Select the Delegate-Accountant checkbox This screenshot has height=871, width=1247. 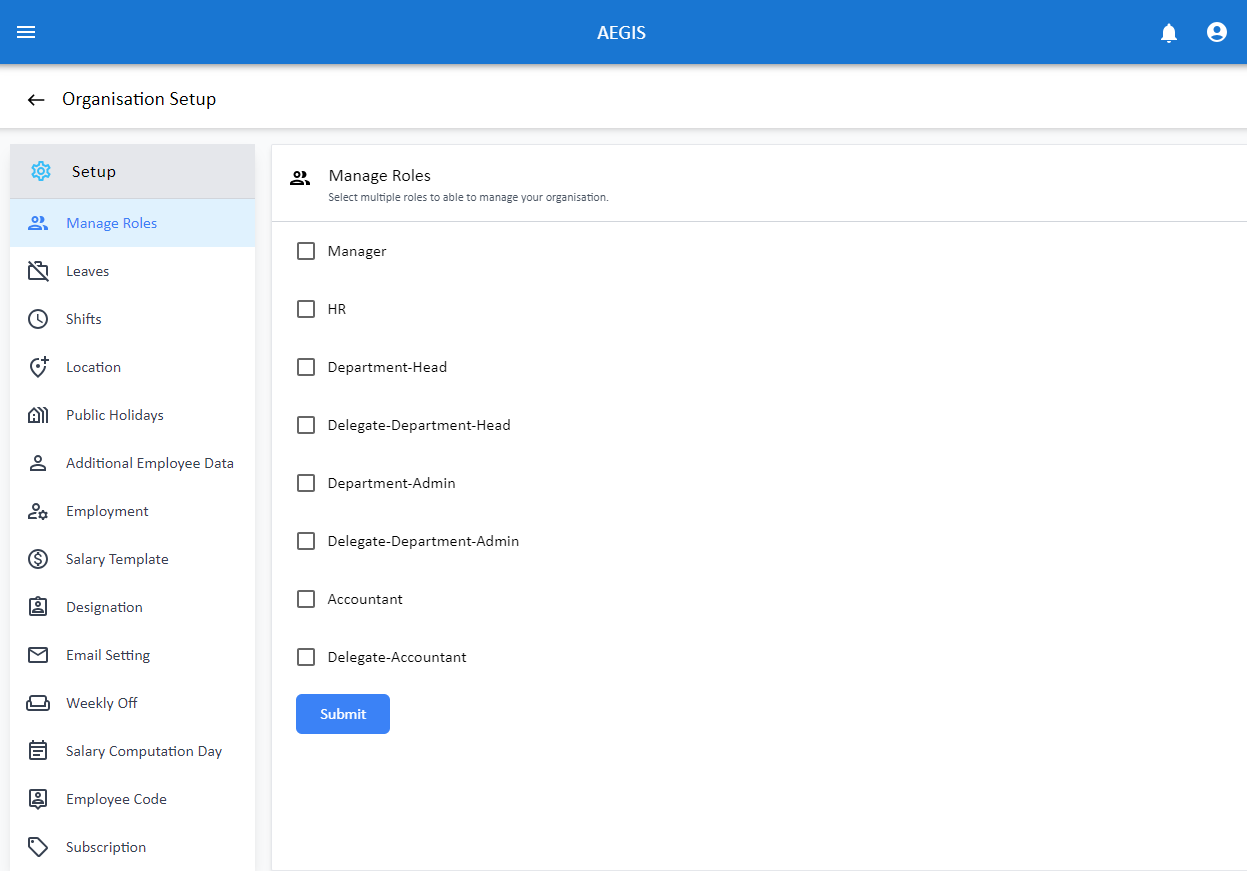coord(306,657)
